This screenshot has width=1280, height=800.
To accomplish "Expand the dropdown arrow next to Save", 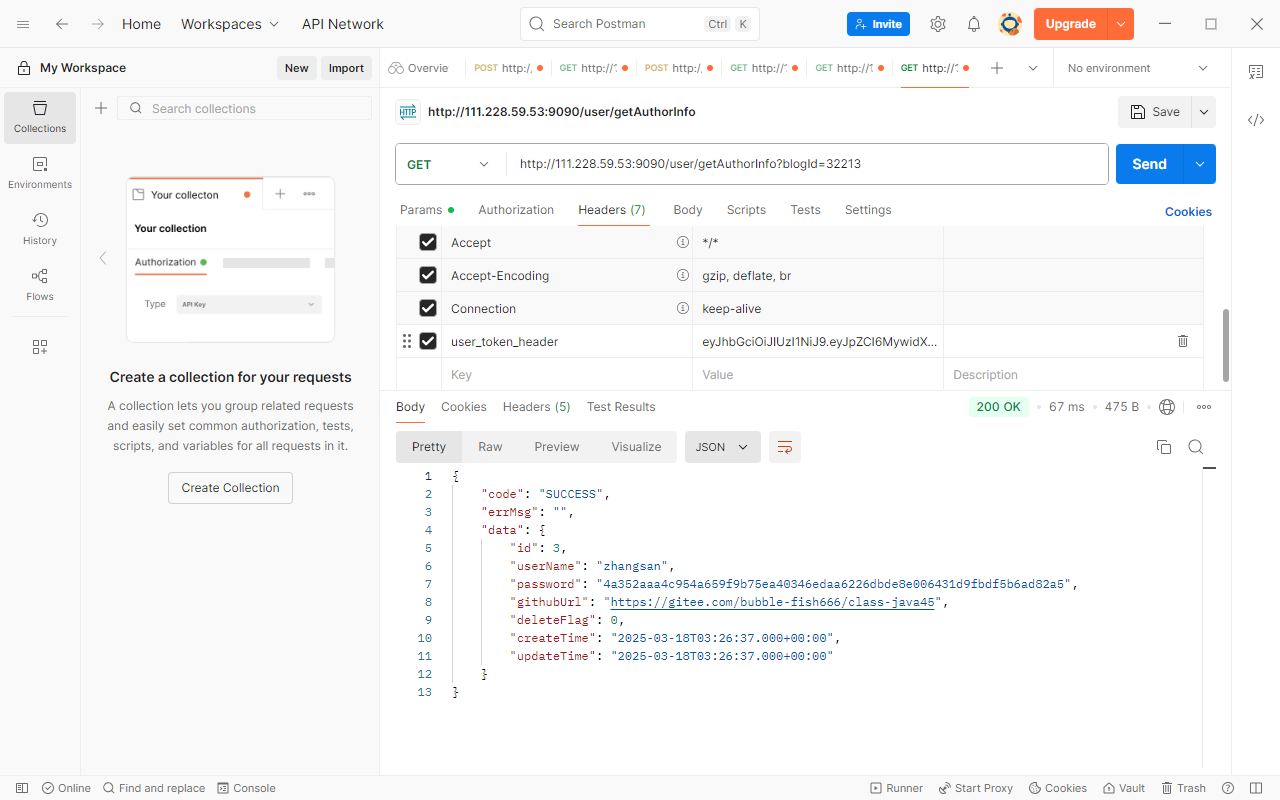I will [x=1204, y=112].
